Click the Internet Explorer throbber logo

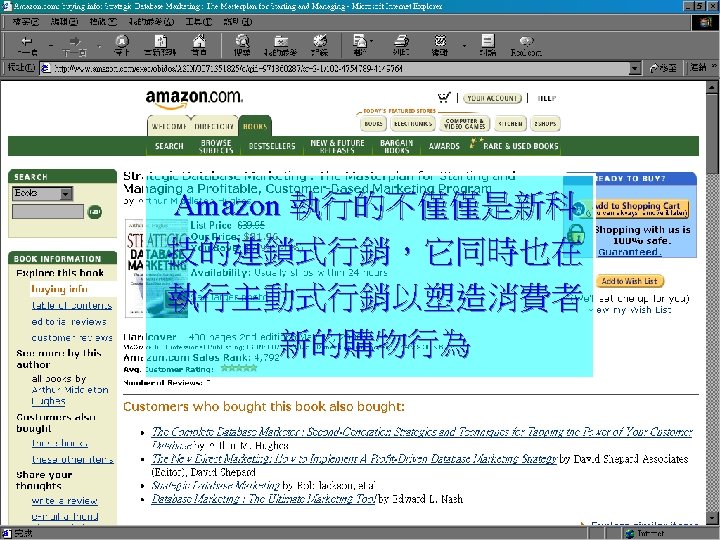706,22
